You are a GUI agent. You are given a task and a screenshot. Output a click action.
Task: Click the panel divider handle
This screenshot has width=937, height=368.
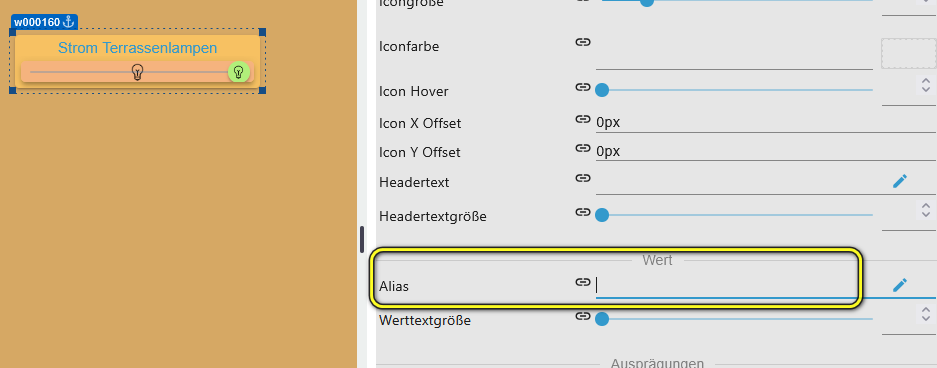click(362, 239)
